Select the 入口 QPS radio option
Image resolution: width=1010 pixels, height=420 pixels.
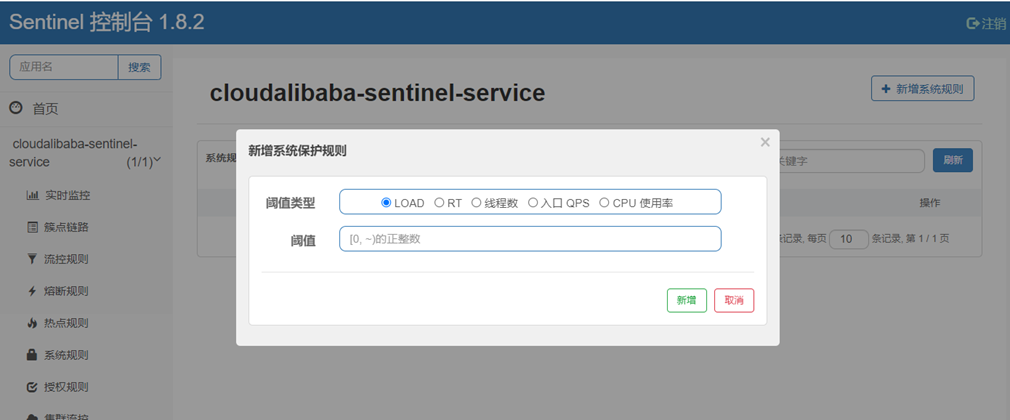point(533,203)
